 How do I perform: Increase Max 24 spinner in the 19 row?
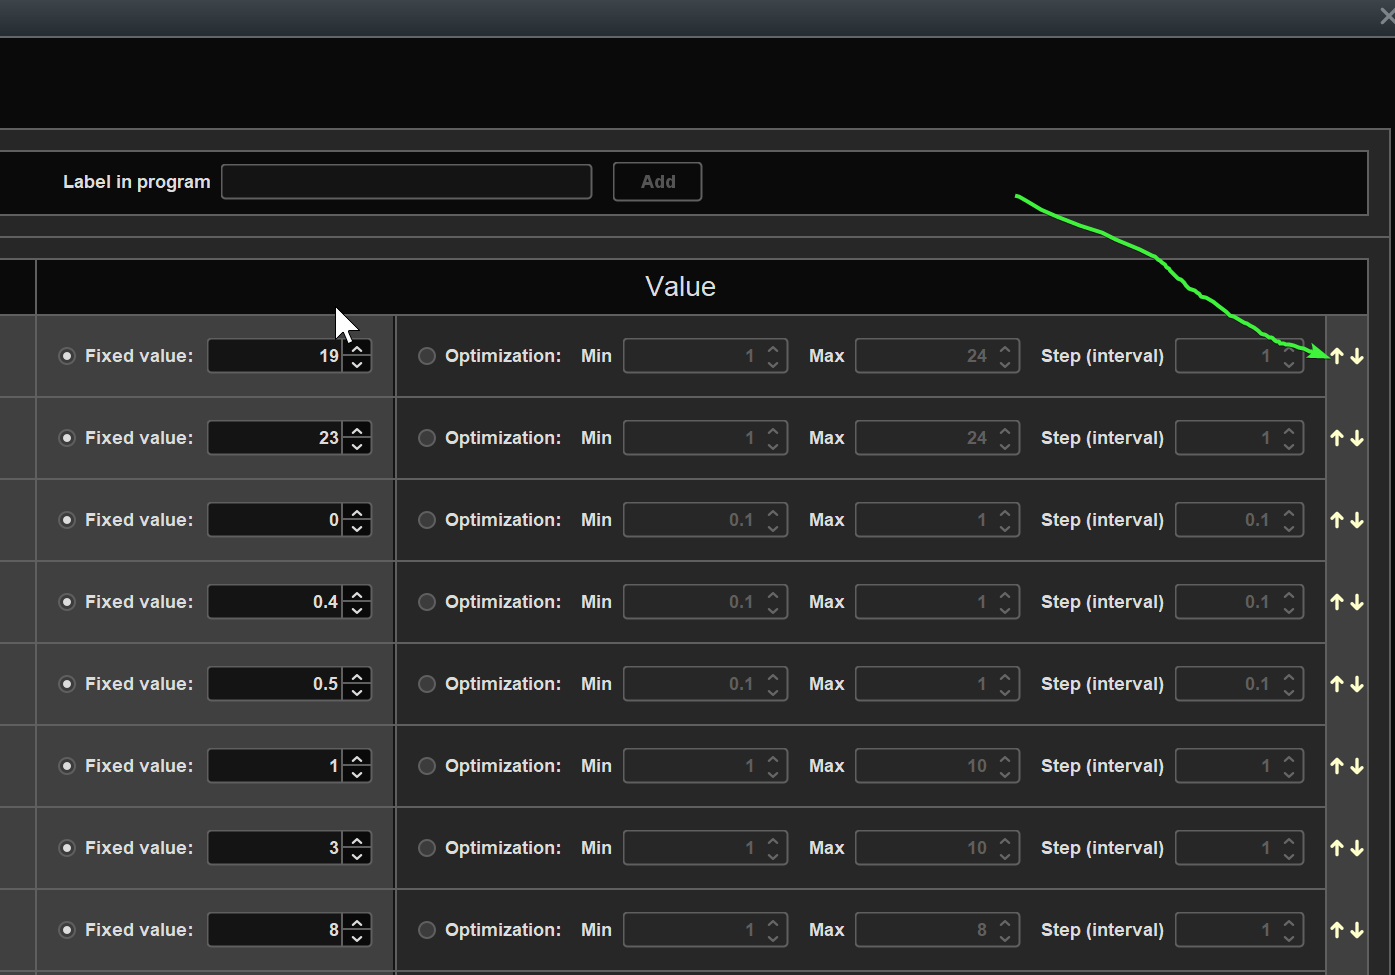click(x=1005, y=348)
